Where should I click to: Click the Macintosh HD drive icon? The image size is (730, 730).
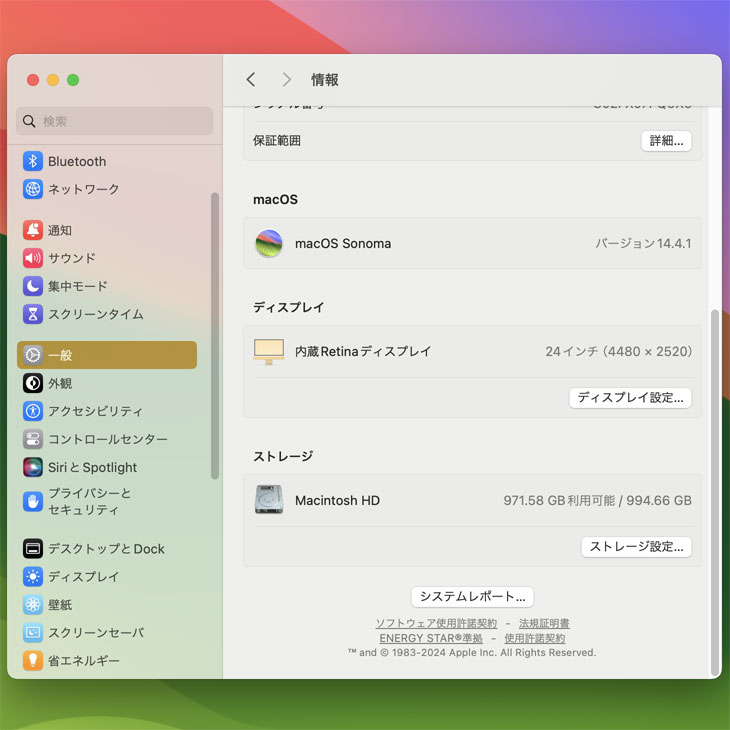[269, 500]
